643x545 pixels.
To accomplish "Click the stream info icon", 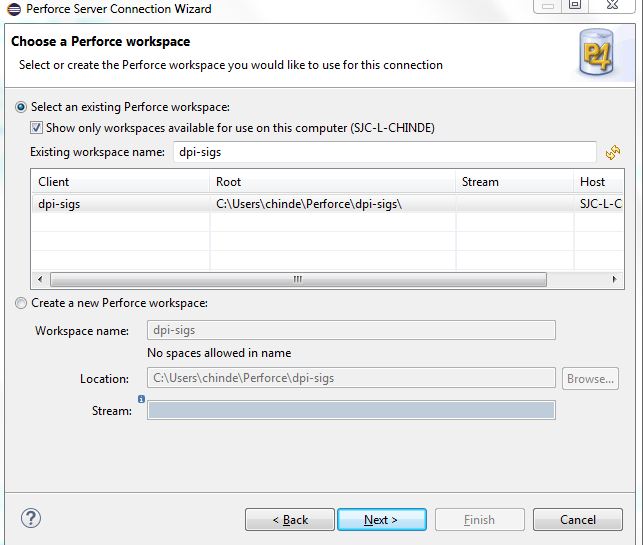I will [141, 399].
